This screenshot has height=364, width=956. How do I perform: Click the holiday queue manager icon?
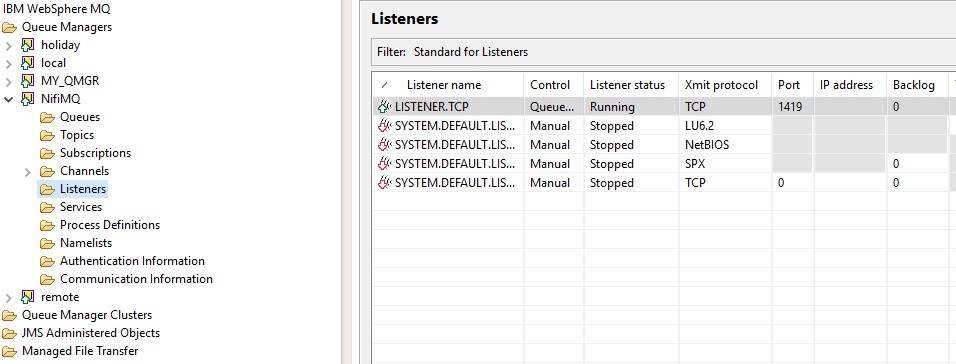(27, 45)
